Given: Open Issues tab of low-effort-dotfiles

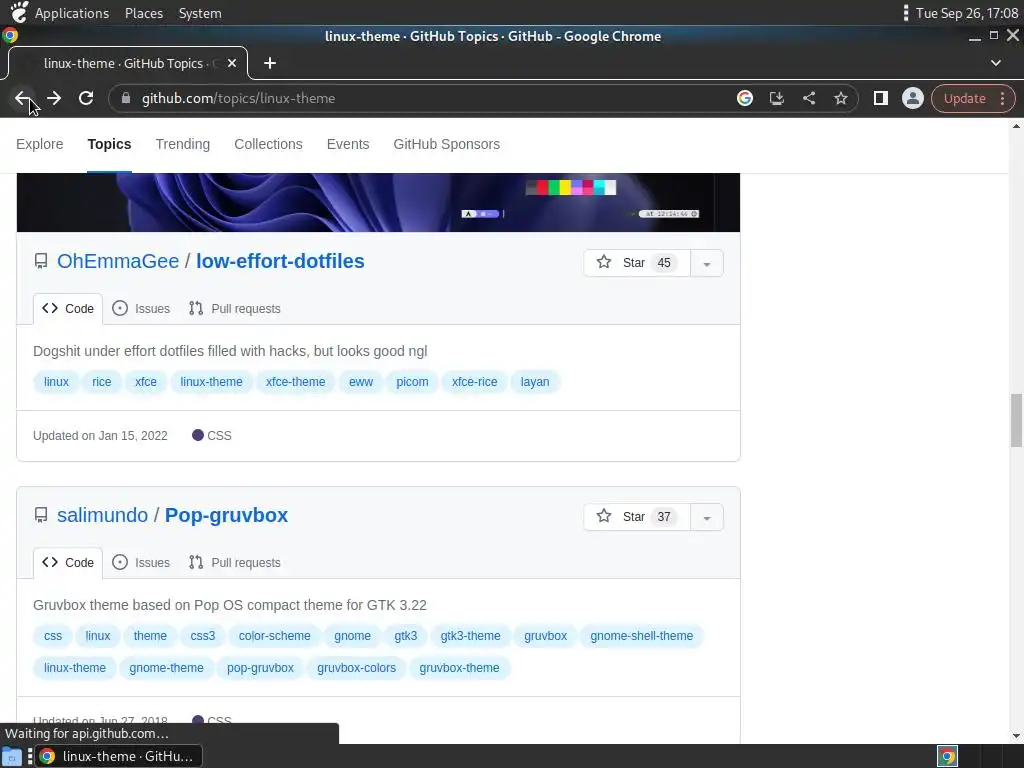Looking at the screenshot, I should click(x=141, y=309).
